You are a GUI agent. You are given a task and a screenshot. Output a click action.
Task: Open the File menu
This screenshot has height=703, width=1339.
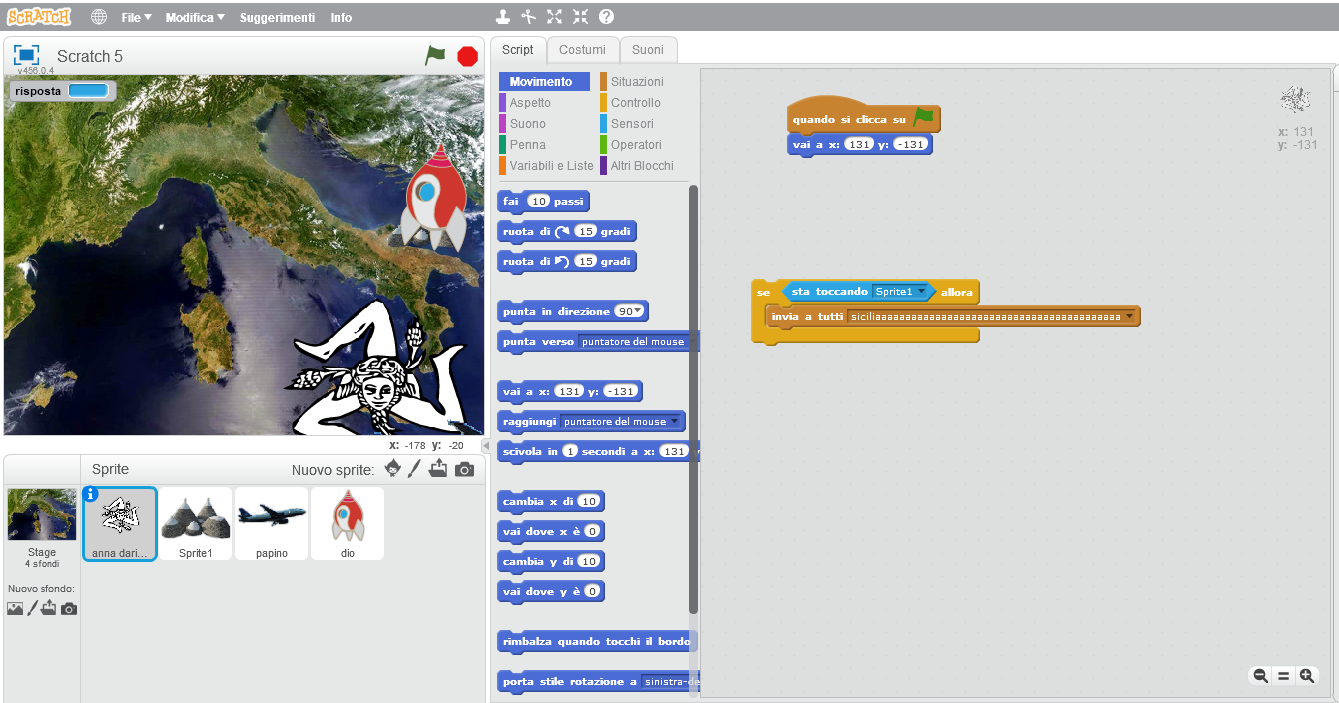click(x=136, y=17)
